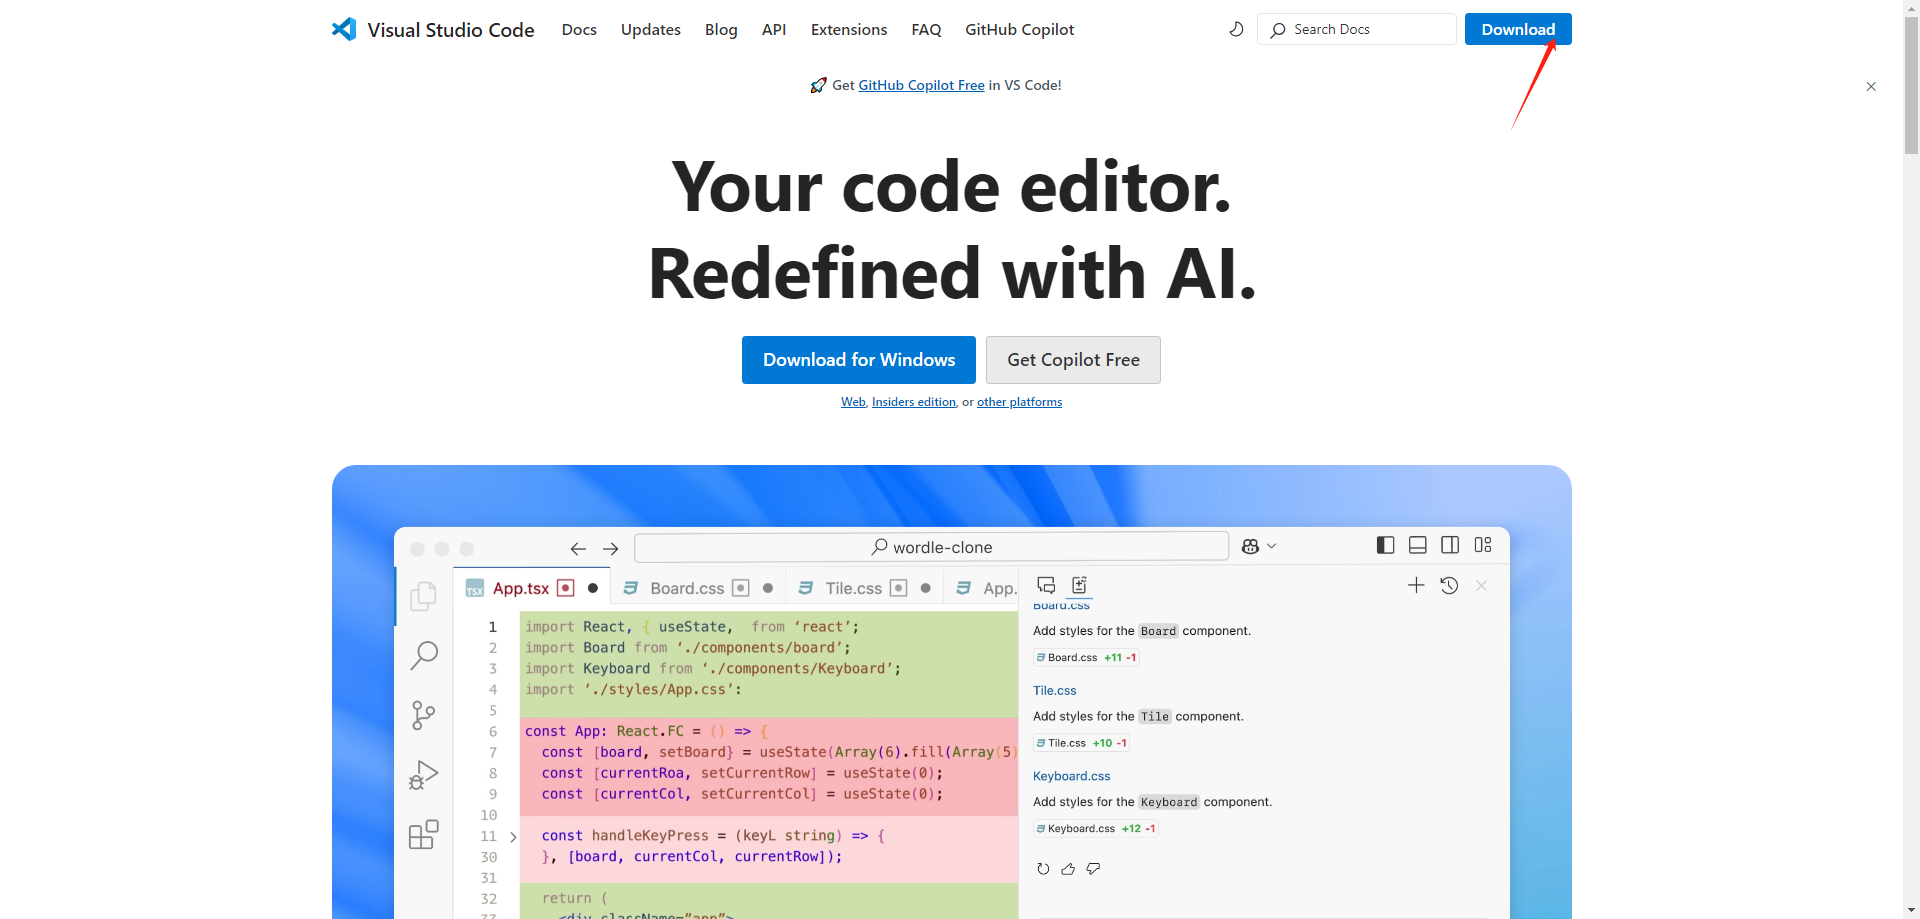
Task: Dismiss the banner with the X icon
Action: pyautogui.click(x=1871, y=87)
